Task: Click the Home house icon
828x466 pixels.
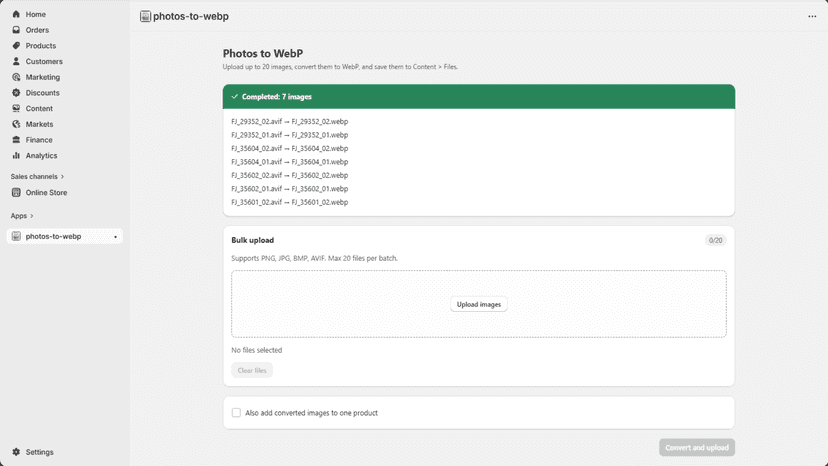Action: (16, 14)
